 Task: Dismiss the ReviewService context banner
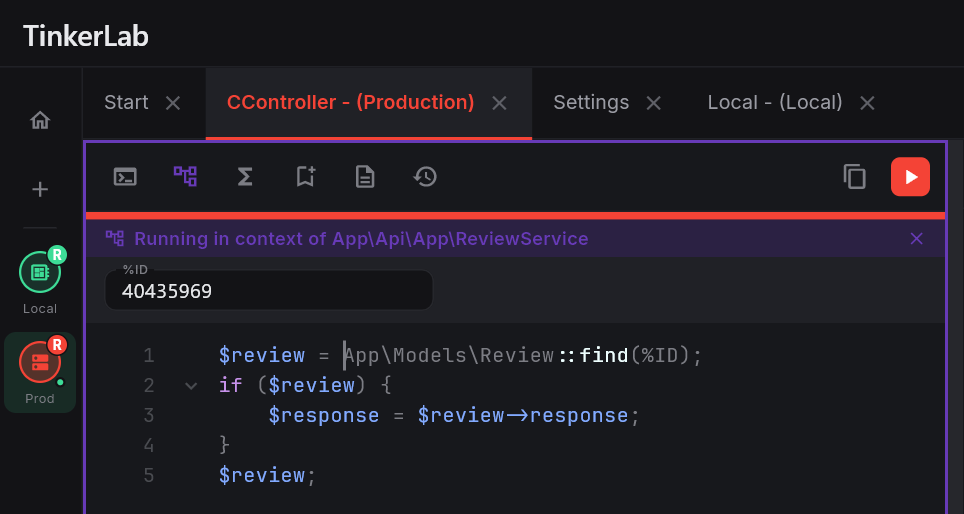pos(917,239)
